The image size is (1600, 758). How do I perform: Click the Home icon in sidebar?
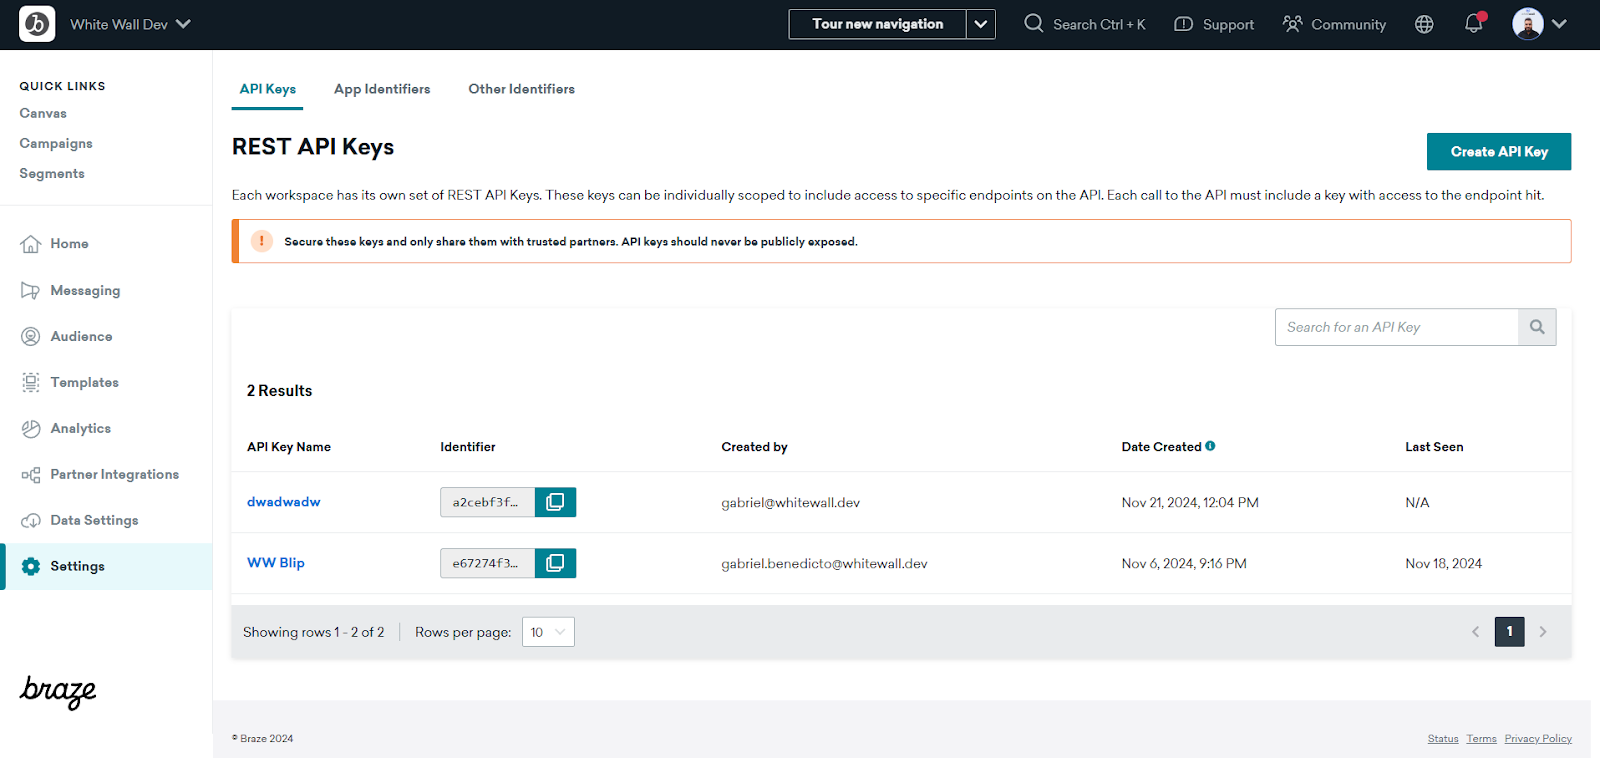(x=31, y=244)
